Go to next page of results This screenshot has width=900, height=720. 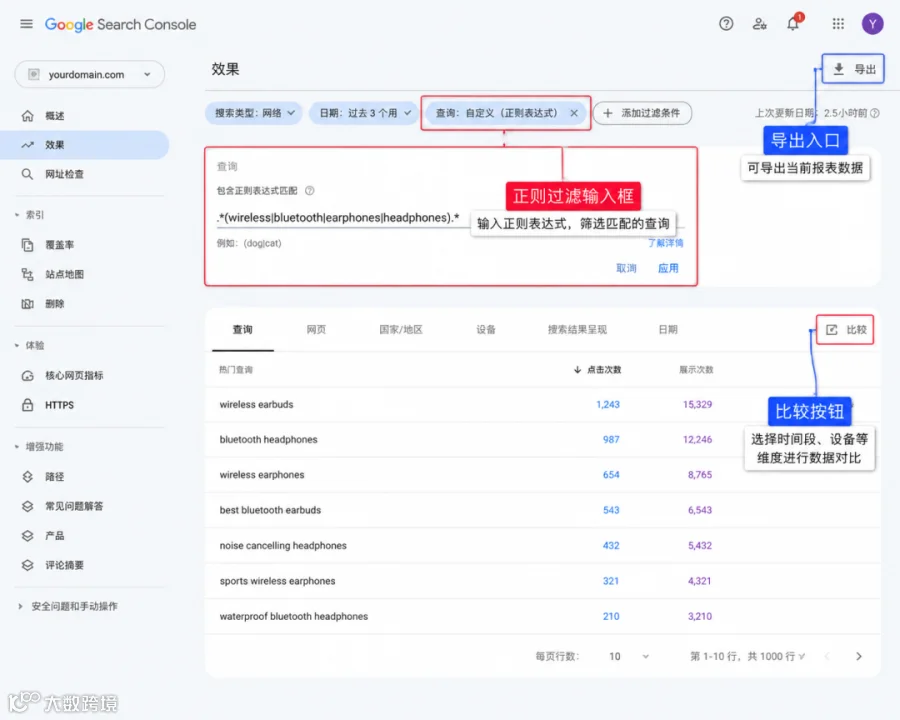point(859,656)
